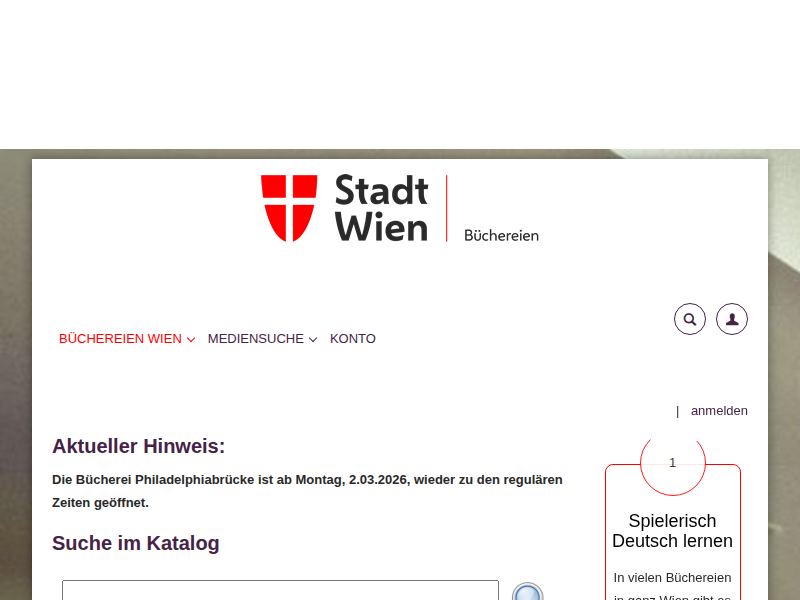Click the circled number 1 badge
Screen dimensions: 800x600
click(672, 463)
